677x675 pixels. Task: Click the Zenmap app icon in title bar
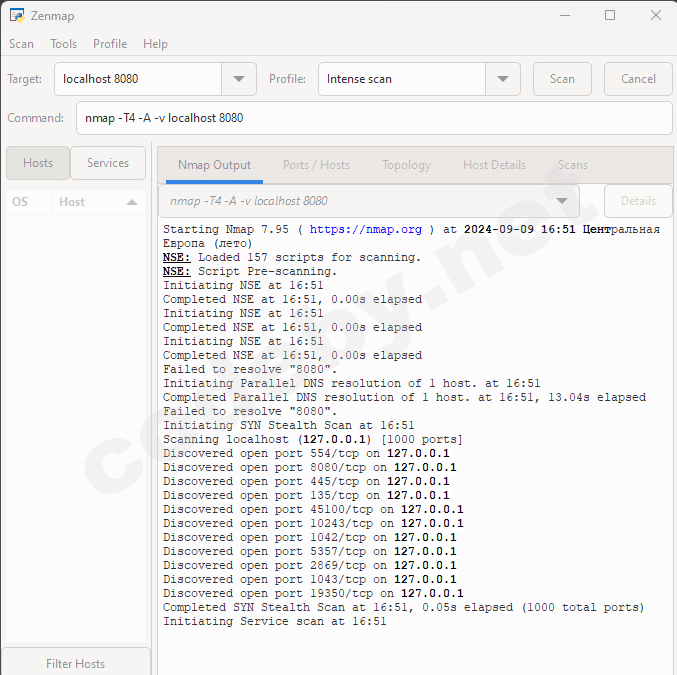pos(16,16)
